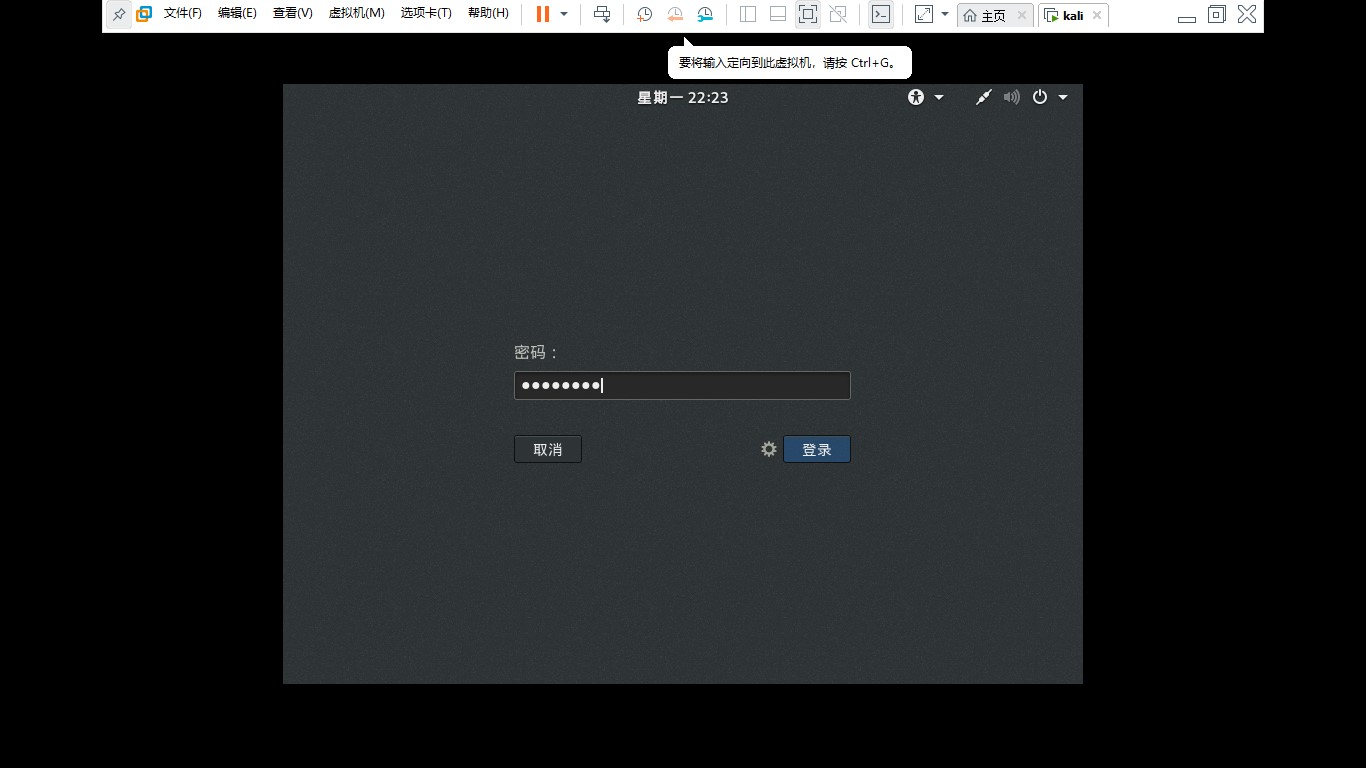The image size is (1366, 768).
Task: Expand the accessibility menu arrow
Action: point(939,97)
